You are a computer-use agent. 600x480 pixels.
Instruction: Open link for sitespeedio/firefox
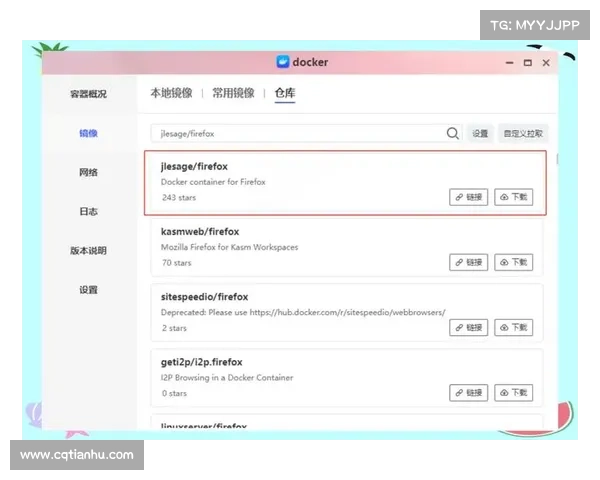coord(468,327)
